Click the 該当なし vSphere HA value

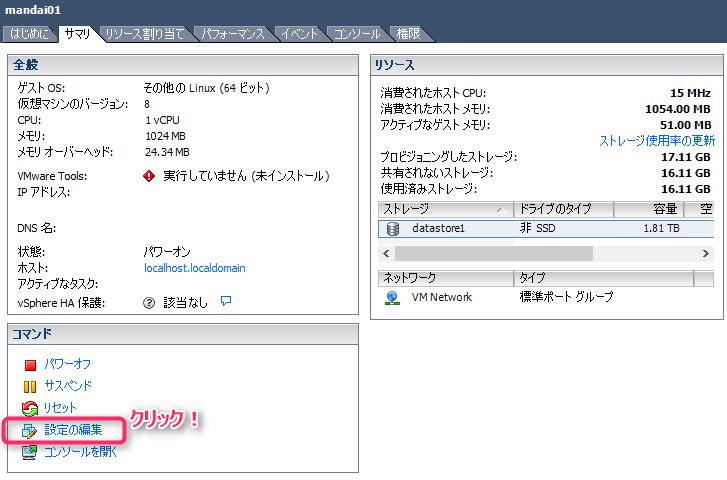coord(185,303)
